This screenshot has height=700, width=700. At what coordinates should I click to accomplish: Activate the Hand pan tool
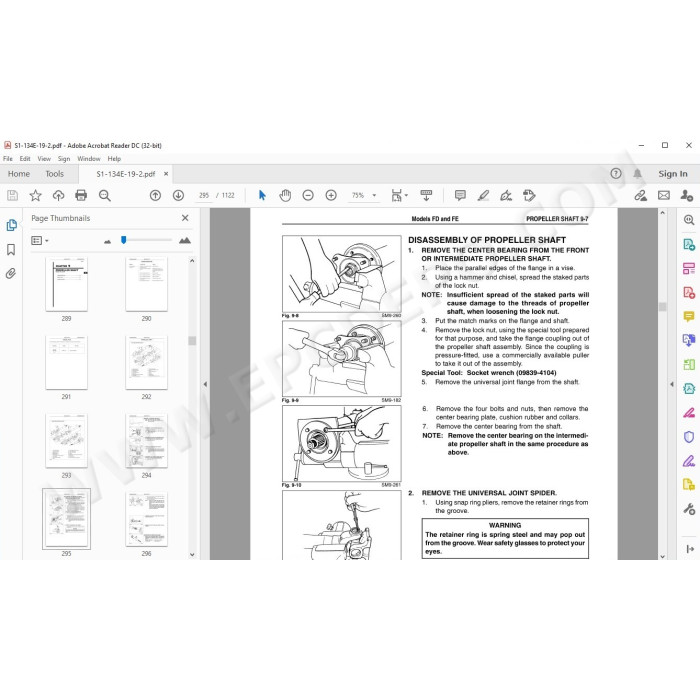pyautogui.click(x=285, y=196)
